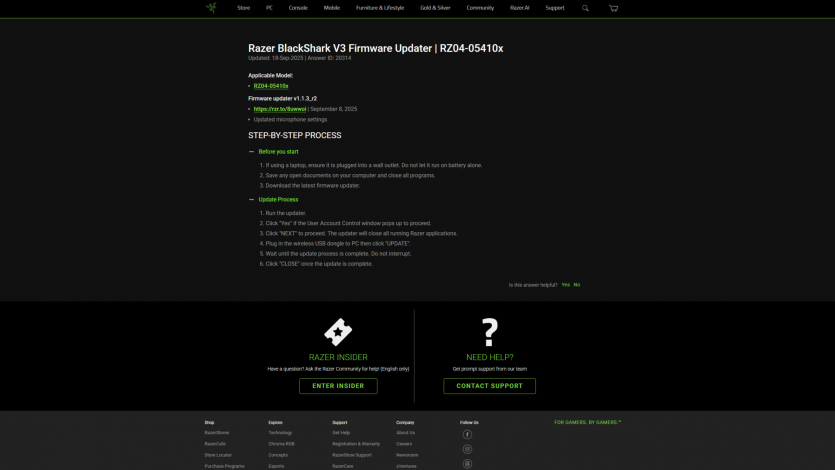Open Chroma RGB footer link
835x470 pixels.
[281, 444]
